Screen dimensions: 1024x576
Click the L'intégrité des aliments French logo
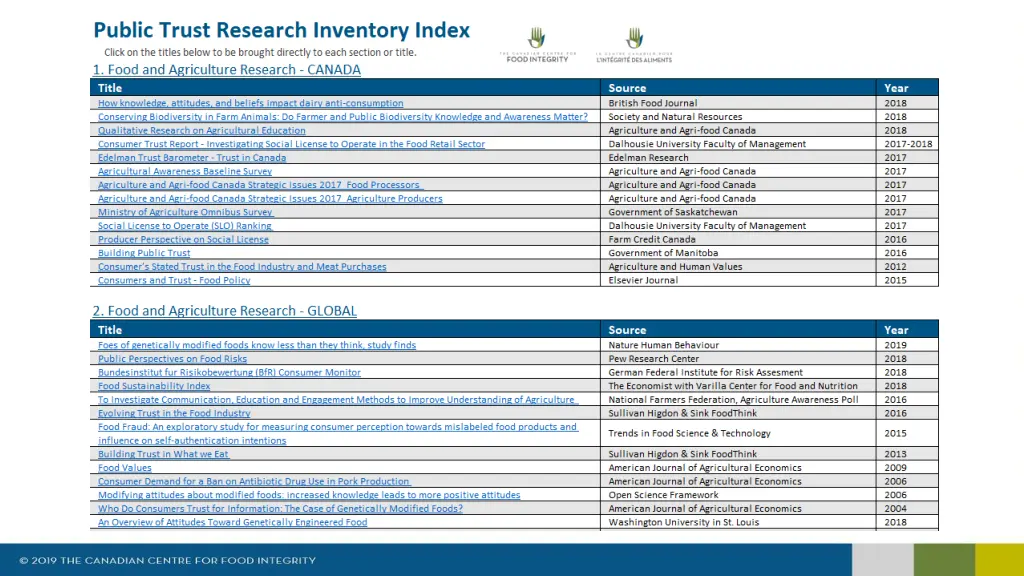633,45
